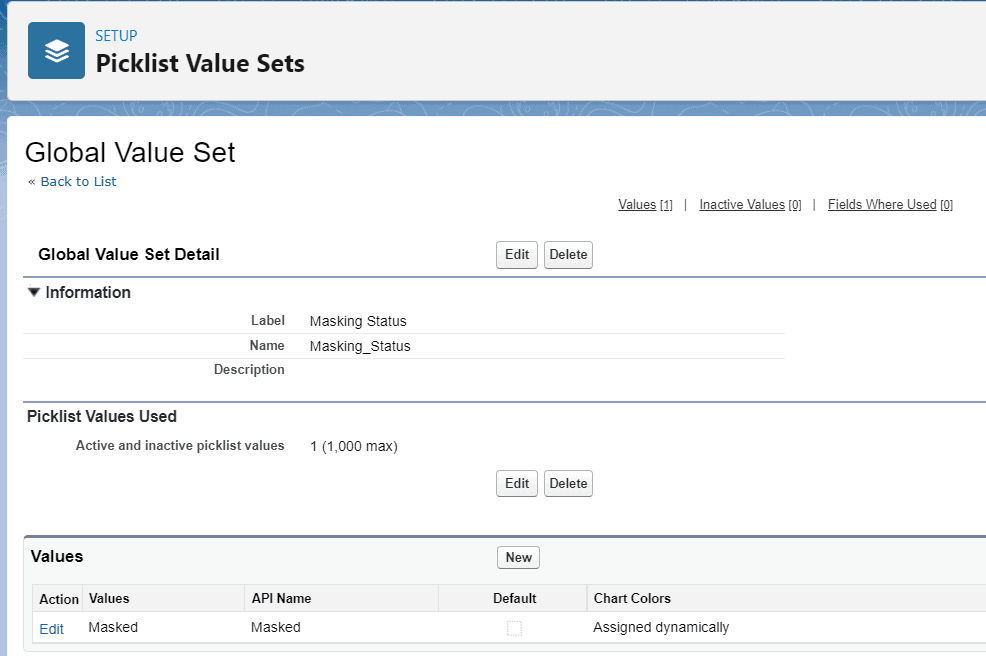Click the Chart Colors column header

click(x=632, y=599)
